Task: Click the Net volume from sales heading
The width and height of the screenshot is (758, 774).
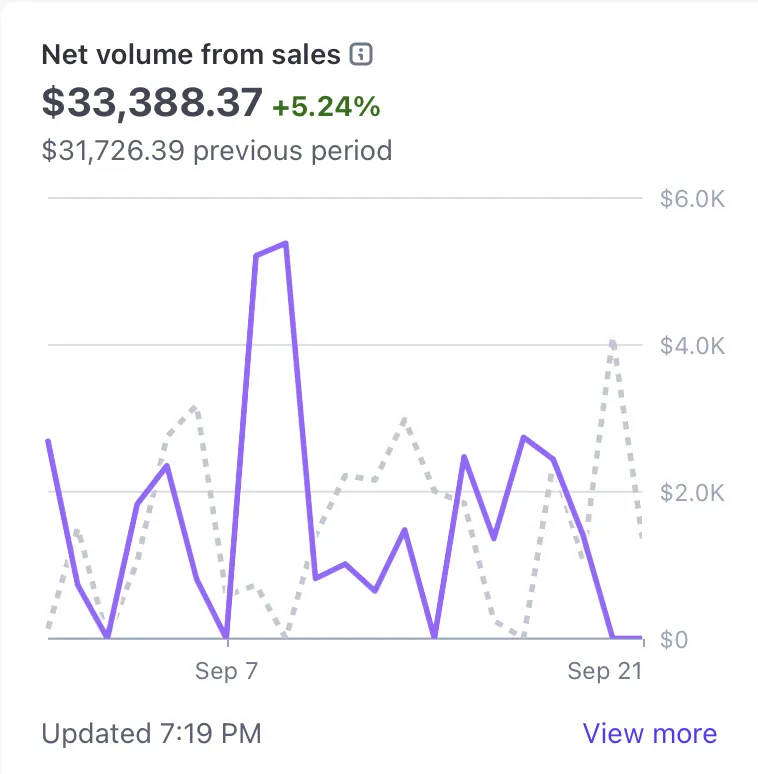Action: click(x=191, y=55)
